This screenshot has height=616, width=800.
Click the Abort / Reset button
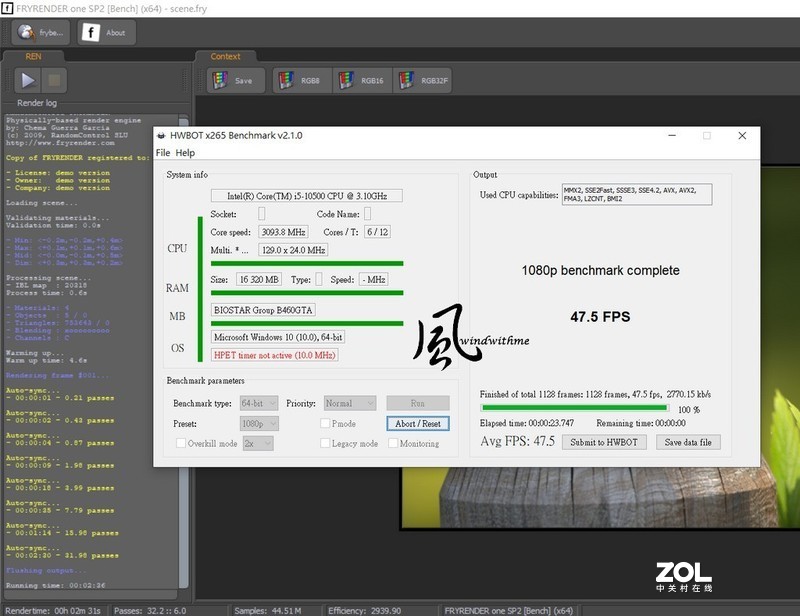pyautogui.click(x=417, y=423)
